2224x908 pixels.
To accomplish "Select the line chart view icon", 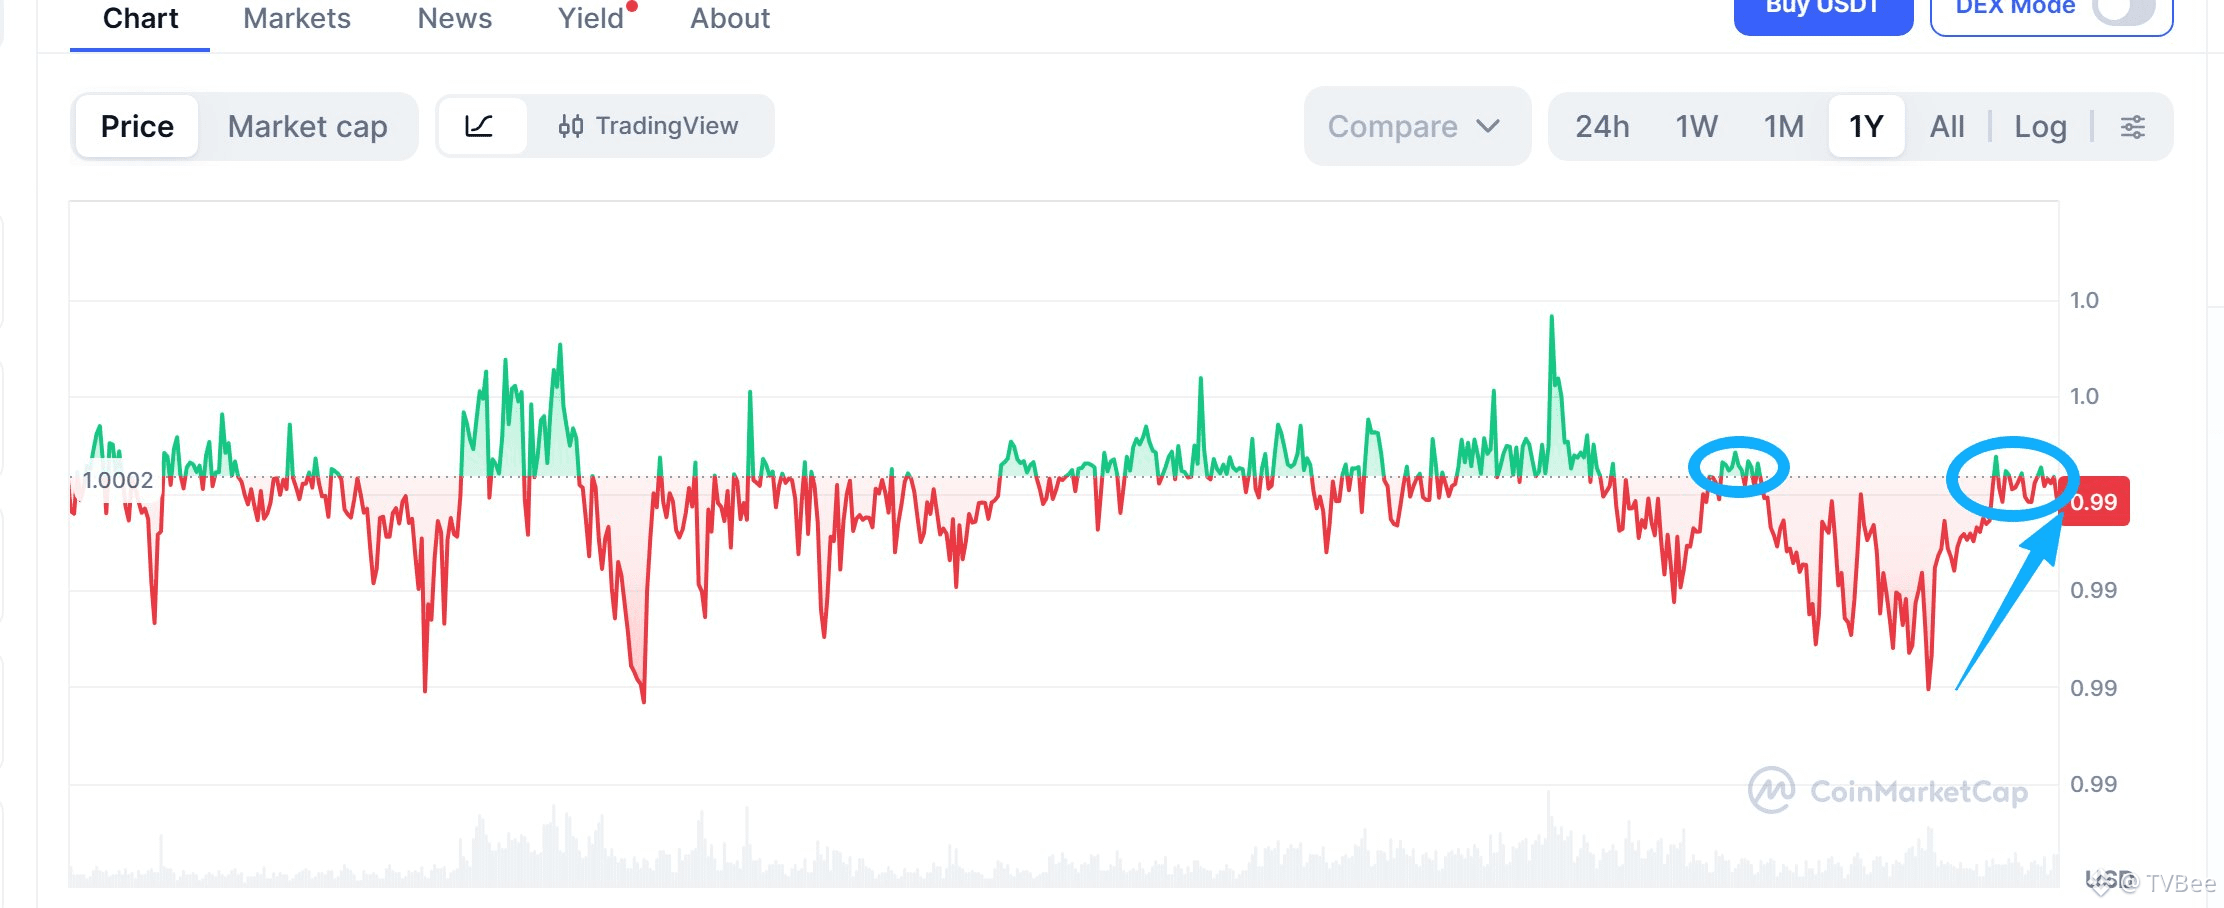I will point(480,126).
